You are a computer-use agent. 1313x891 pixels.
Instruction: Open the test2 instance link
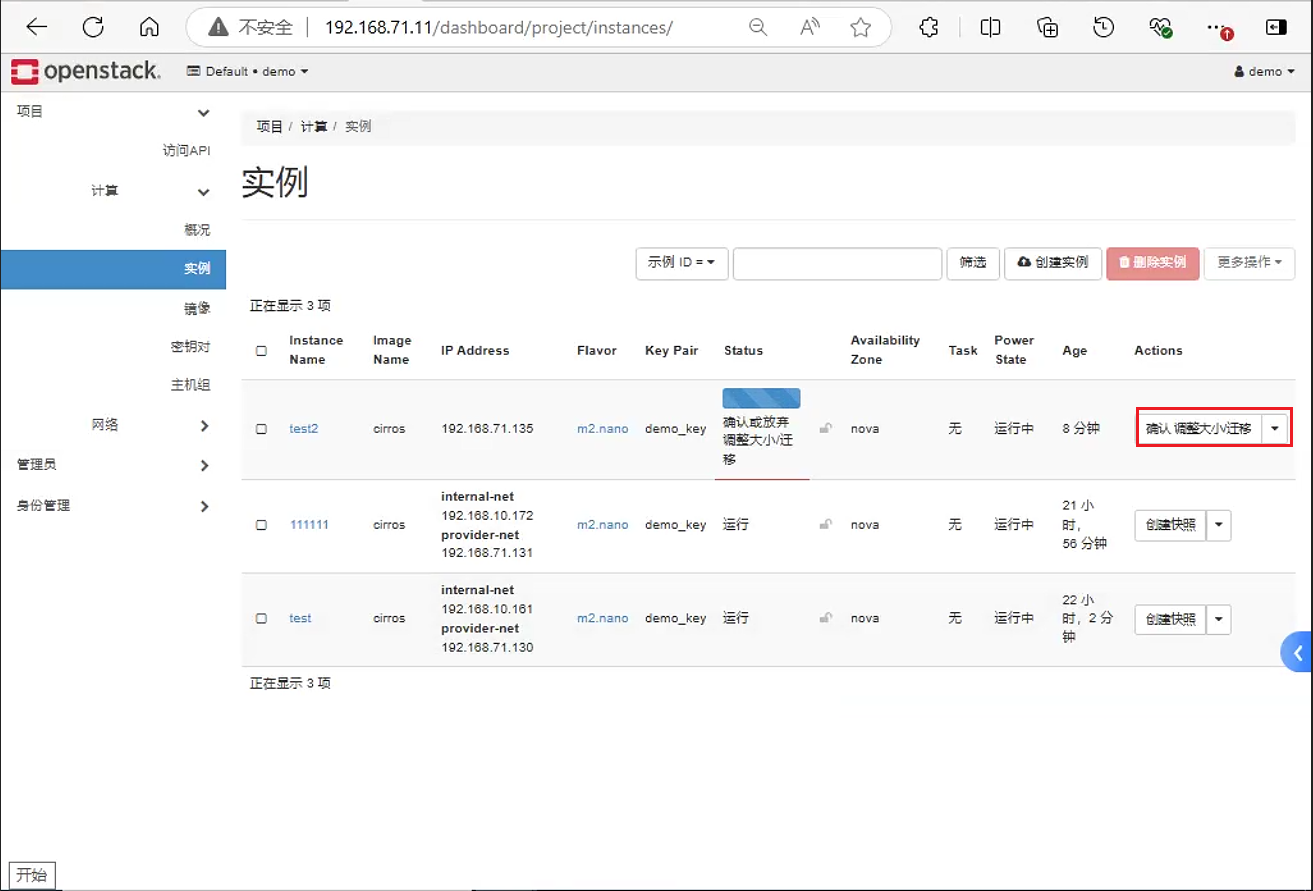point(303,429)
